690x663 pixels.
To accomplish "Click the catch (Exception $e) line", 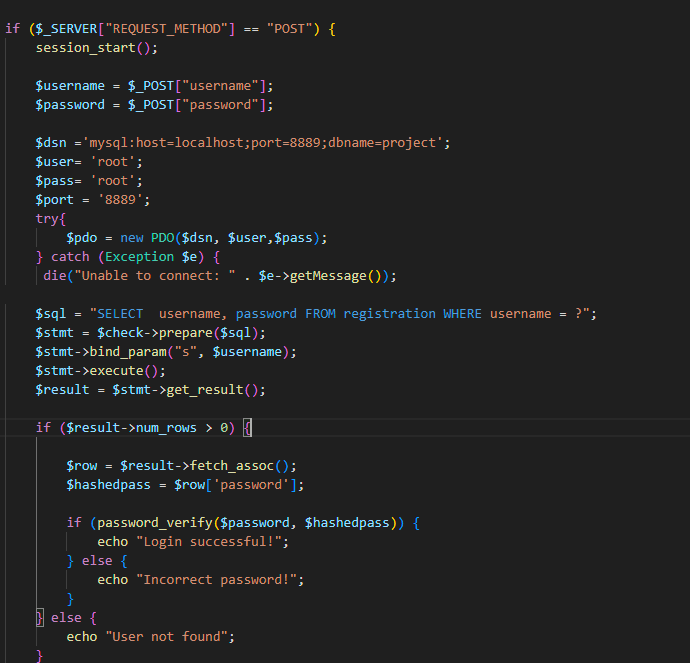I will 128,256.
